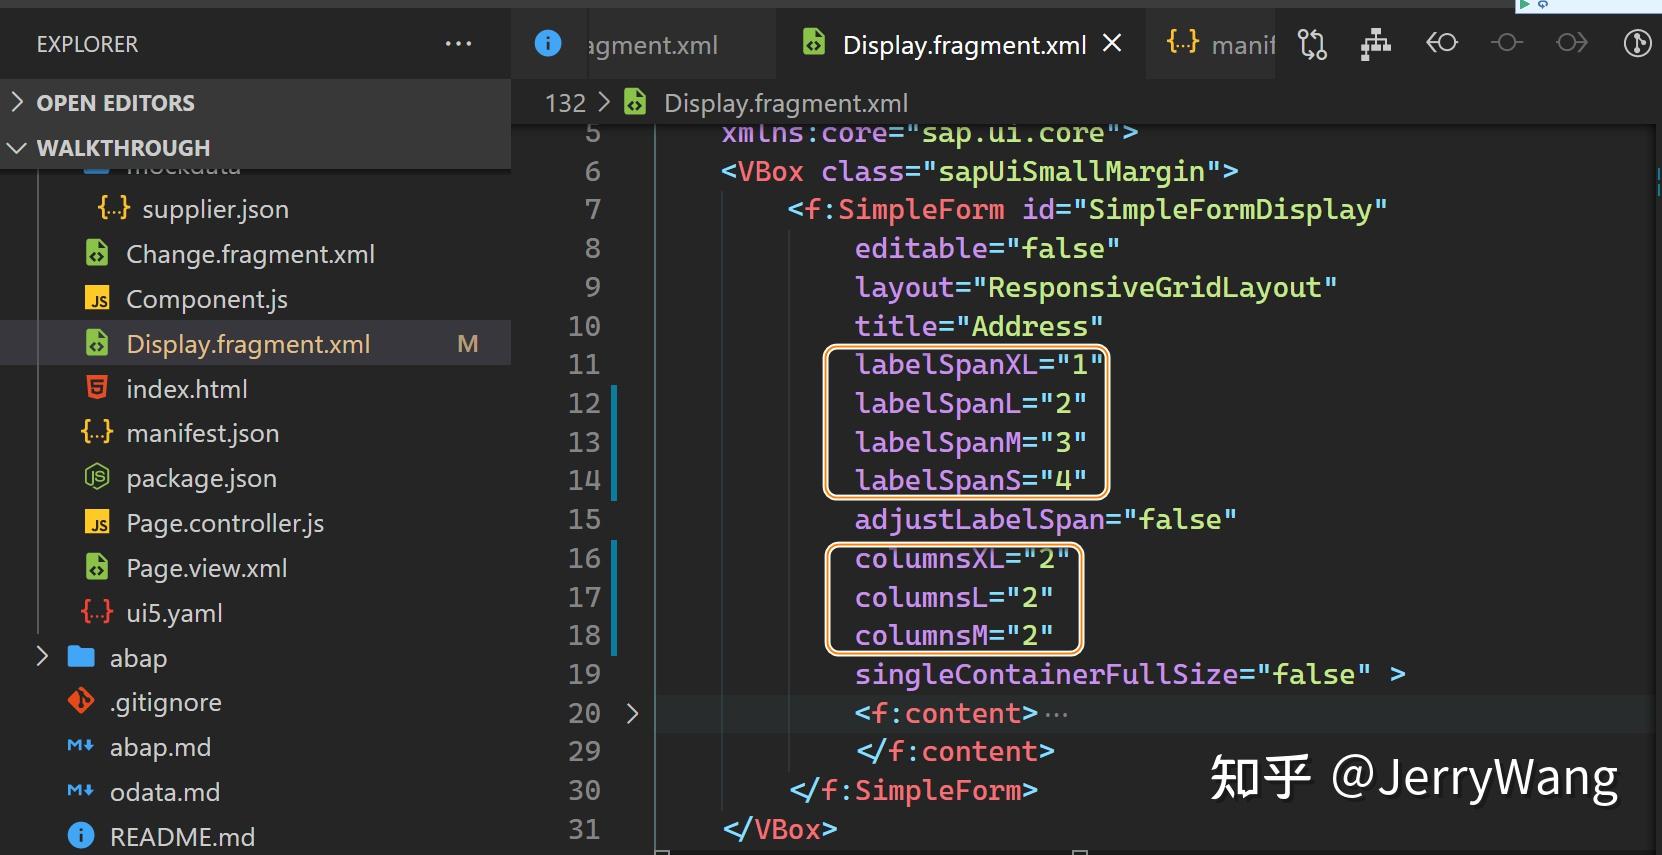Click Page.view.xml XML file icon
Viewport: 1662px width, 855px height.
97,567
